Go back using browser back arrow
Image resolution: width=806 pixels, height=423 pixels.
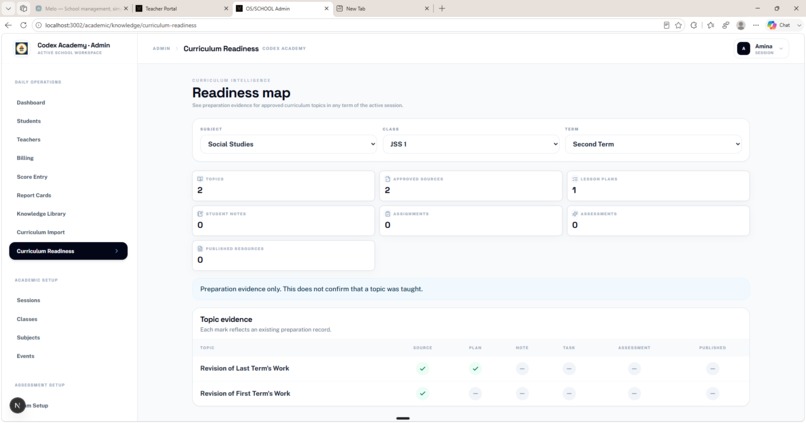tap(8, 25)
